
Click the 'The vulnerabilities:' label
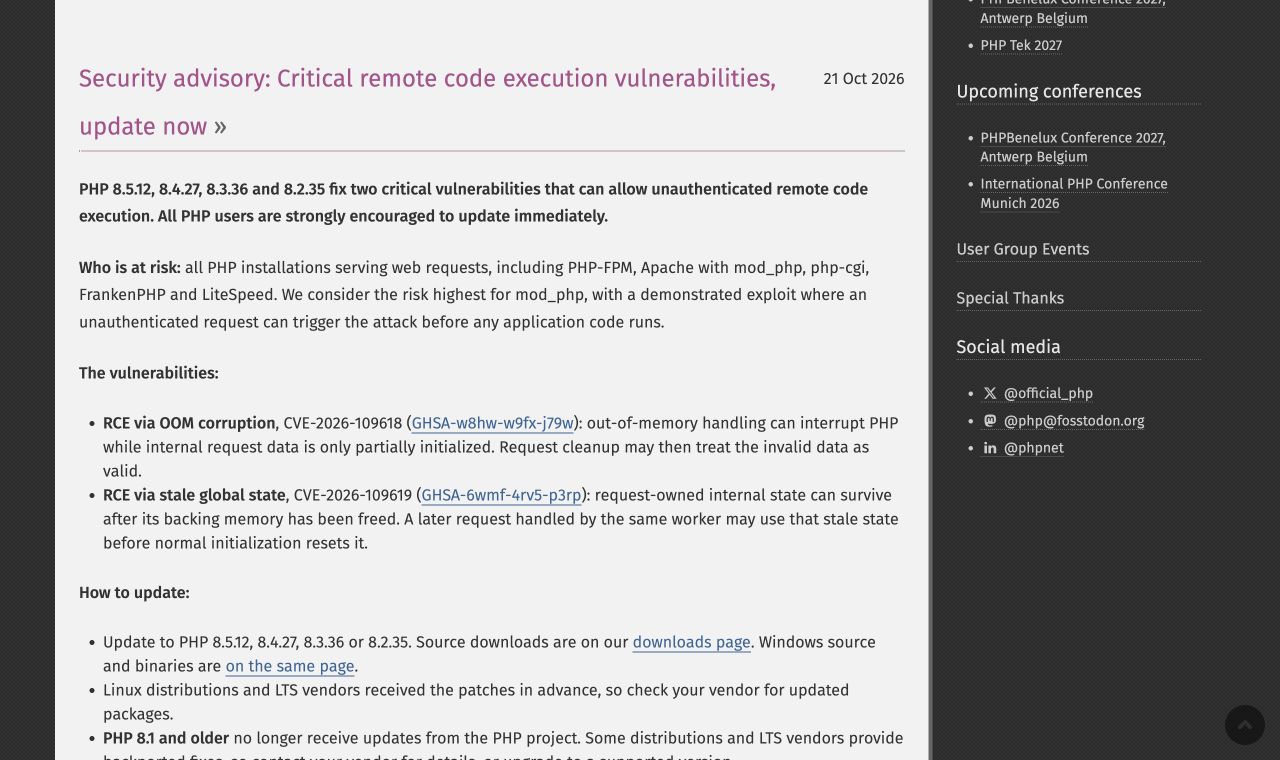coord(148,373)
